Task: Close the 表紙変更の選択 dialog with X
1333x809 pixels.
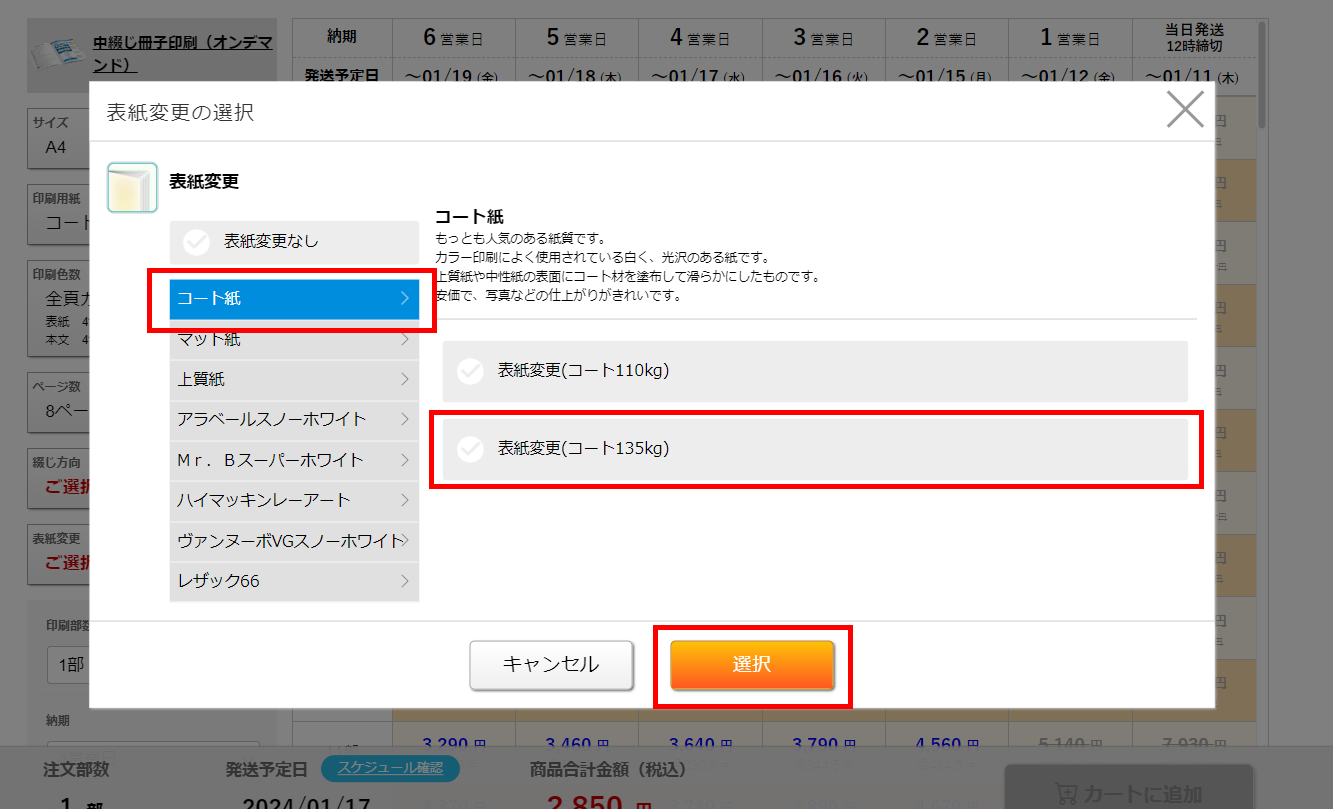Action: (x=1185, y=109)
